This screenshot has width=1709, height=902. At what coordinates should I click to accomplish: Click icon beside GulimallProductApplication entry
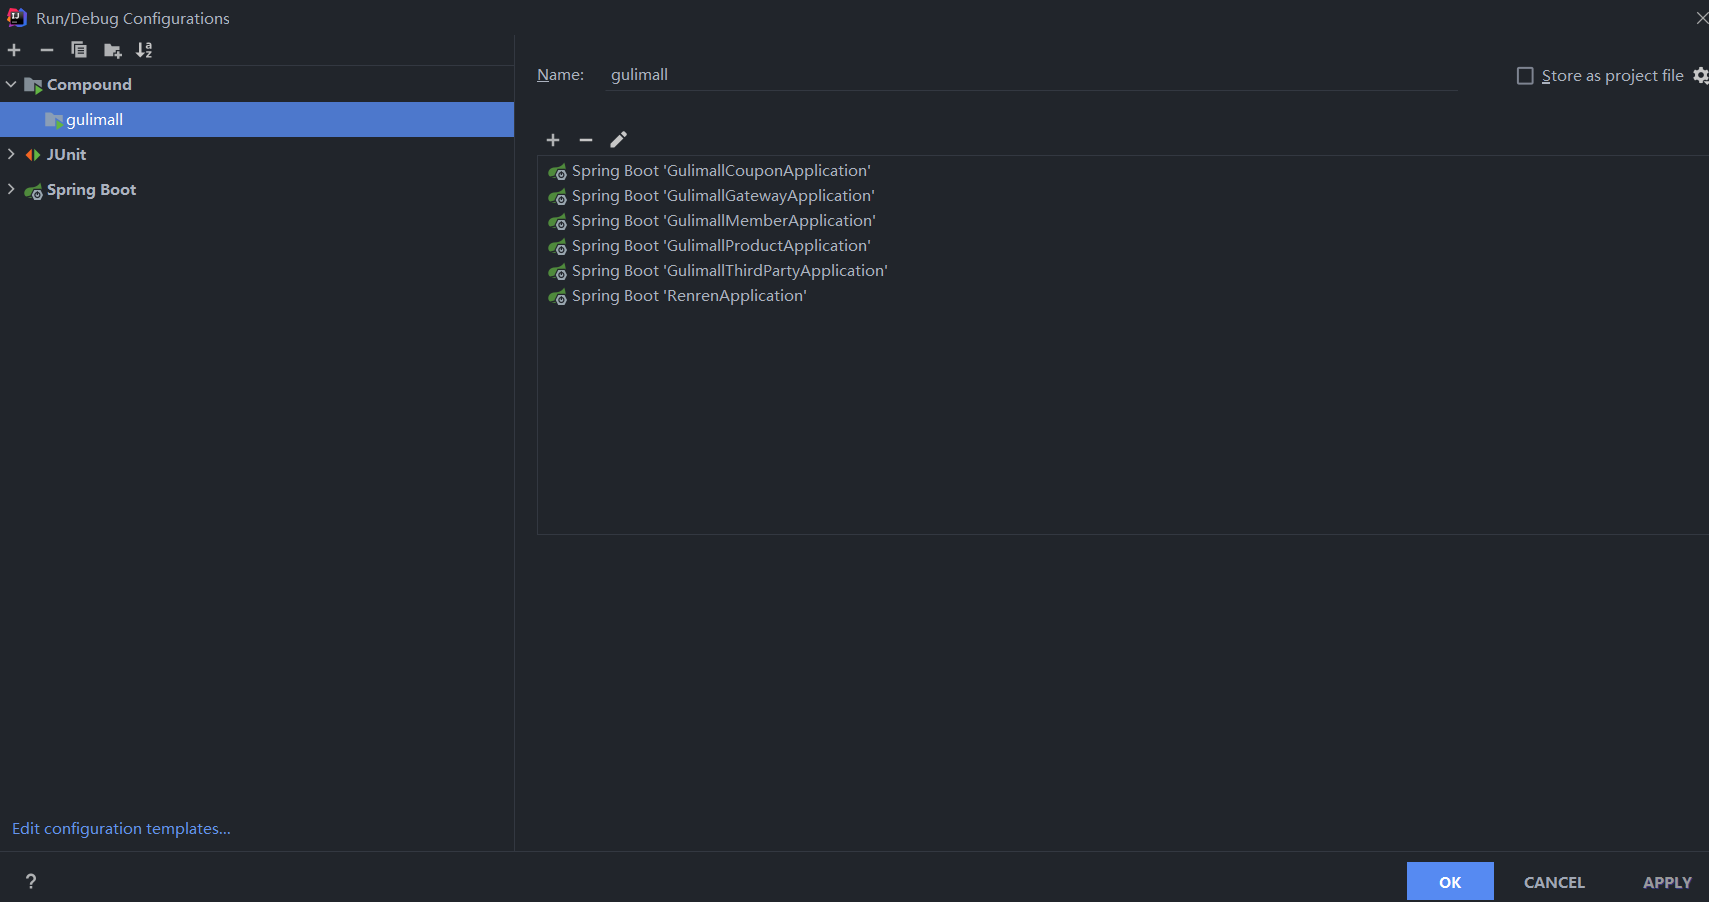click(x=558, y=246)
